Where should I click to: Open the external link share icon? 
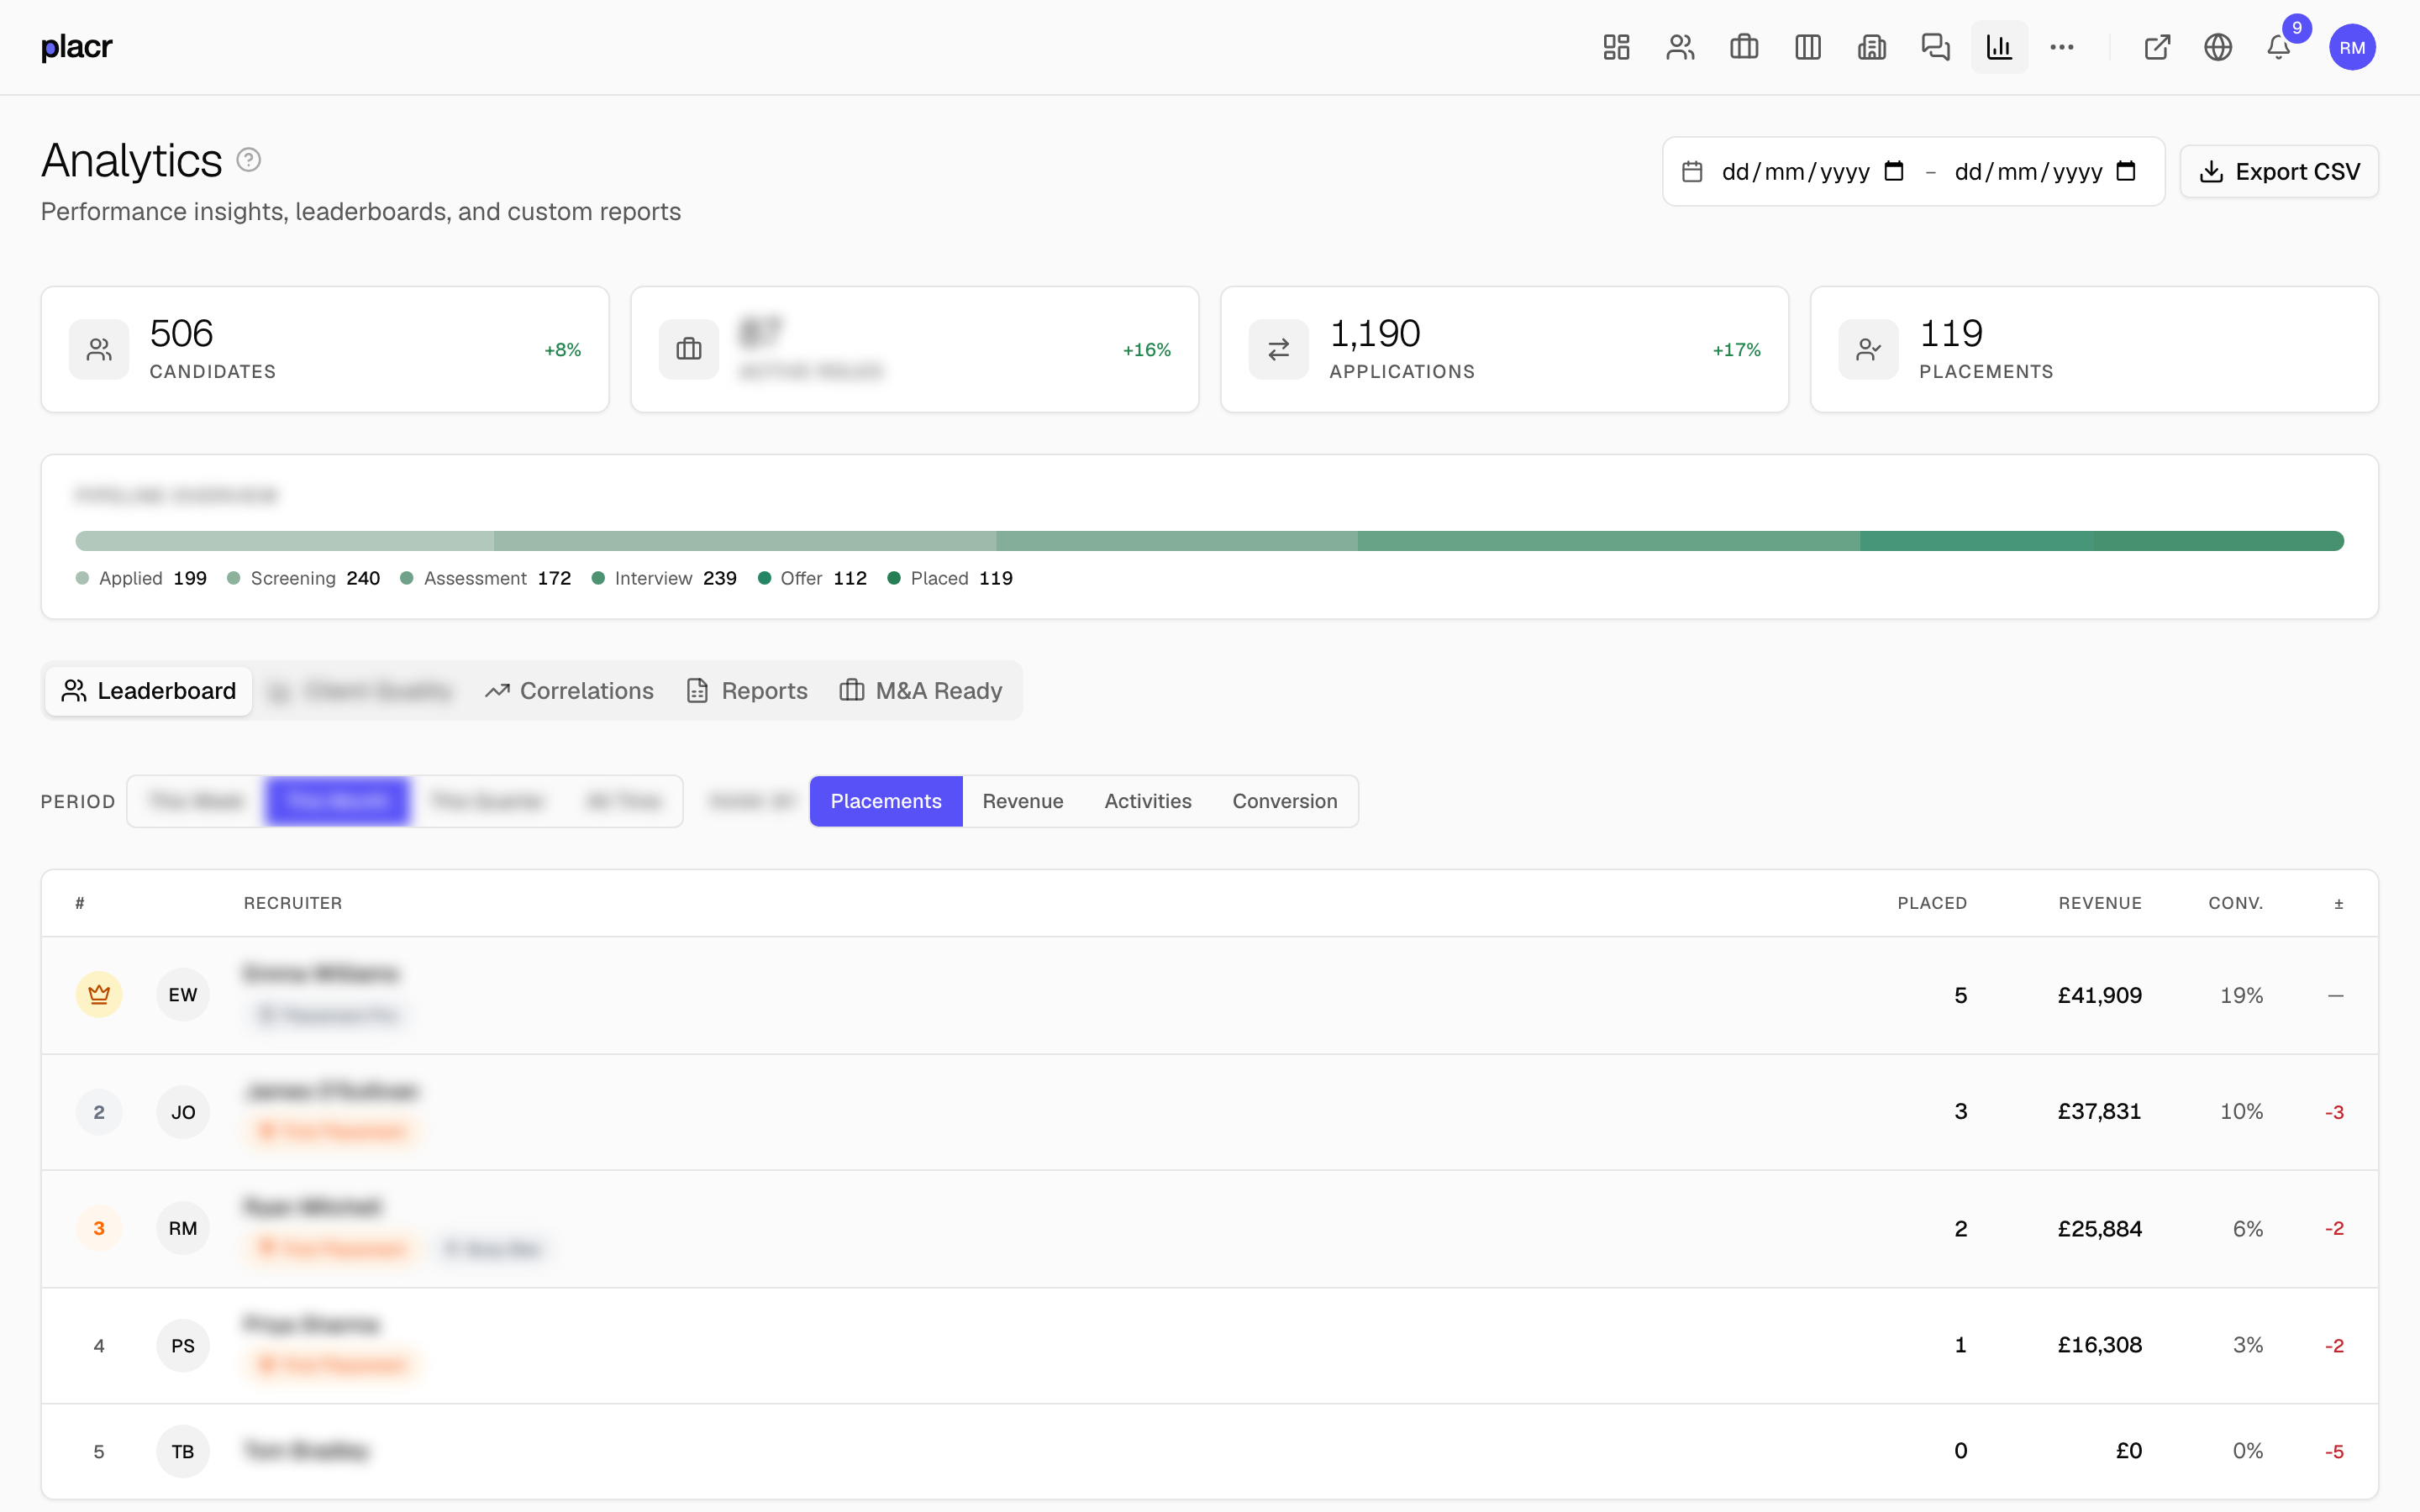2156,47
